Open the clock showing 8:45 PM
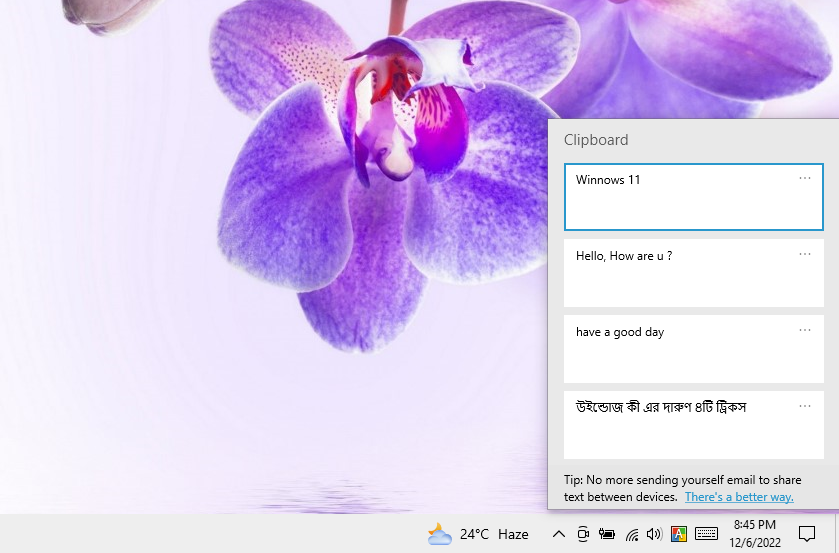 click(754, 534)
